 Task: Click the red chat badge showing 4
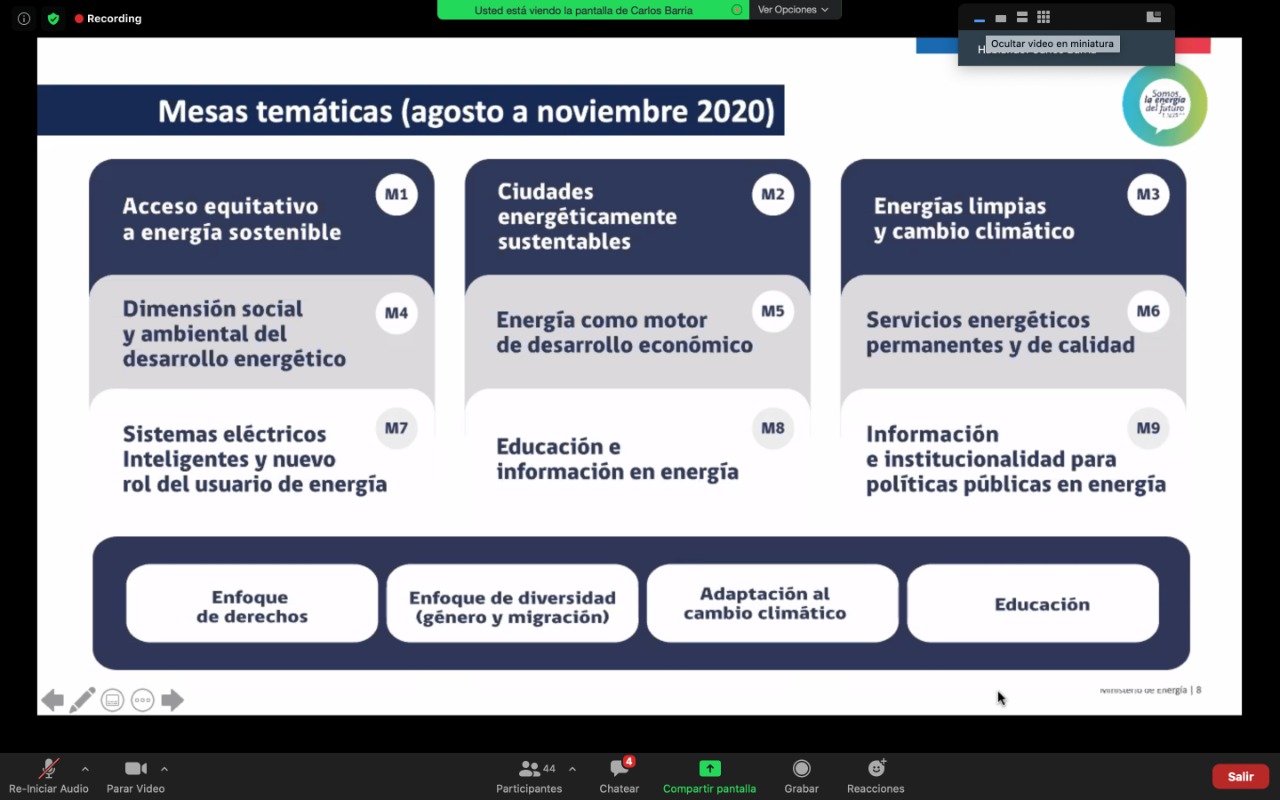coord(629,762)
